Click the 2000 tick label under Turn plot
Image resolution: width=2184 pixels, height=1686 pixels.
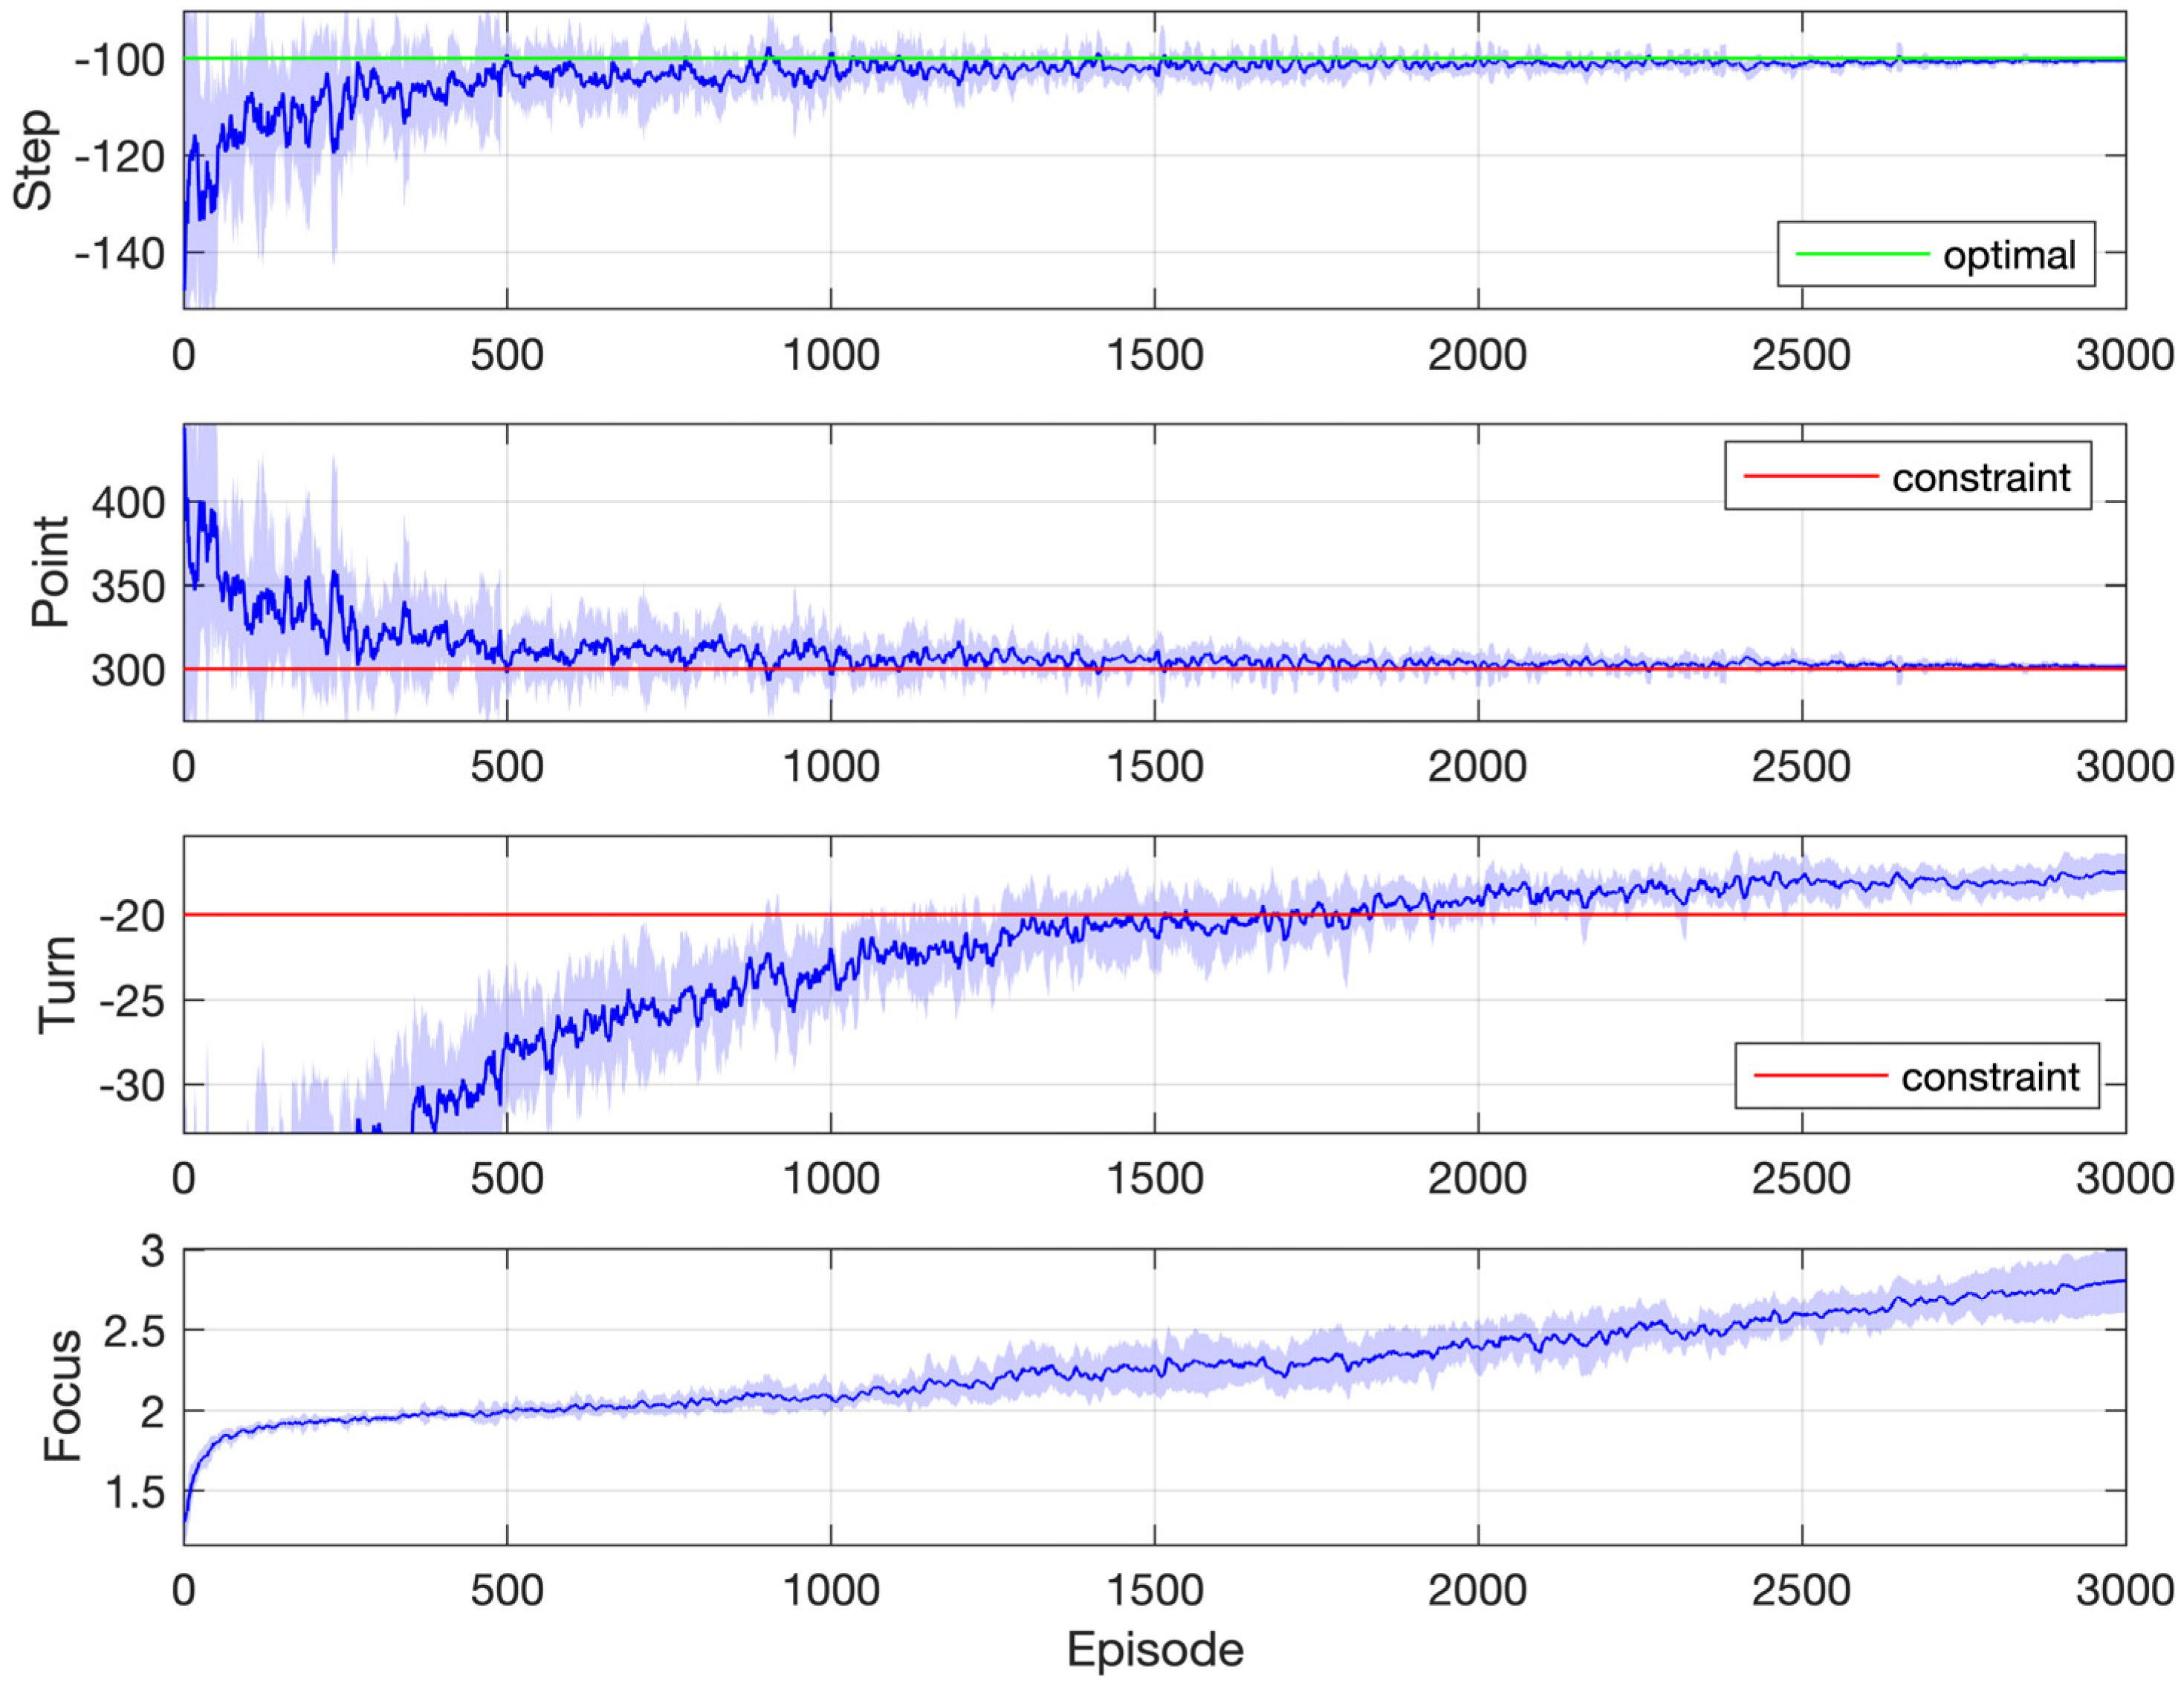pyautogui.click(x=1477, y=1179)
